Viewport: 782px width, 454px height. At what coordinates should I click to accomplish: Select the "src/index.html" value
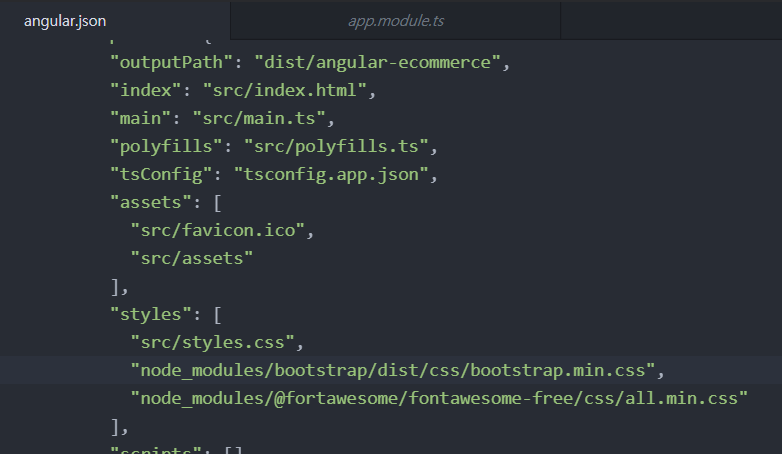coord(285,90)
